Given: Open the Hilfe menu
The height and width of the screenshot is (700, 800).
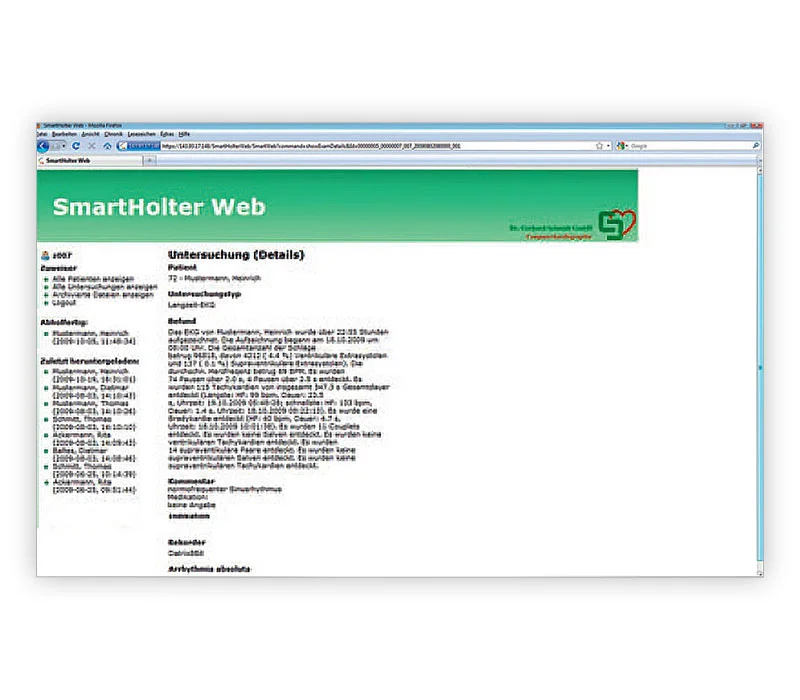Looking at the screenshot, I should (184, 134).
